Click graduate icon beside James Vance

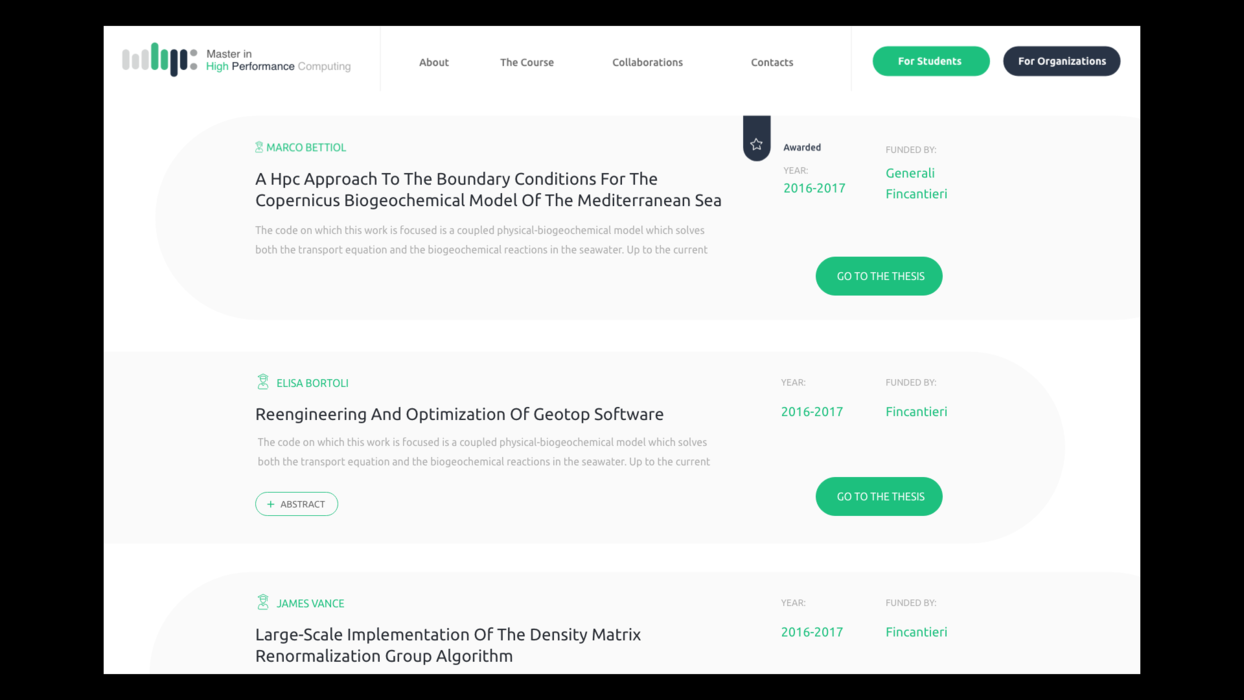click(x=263, y=602)
